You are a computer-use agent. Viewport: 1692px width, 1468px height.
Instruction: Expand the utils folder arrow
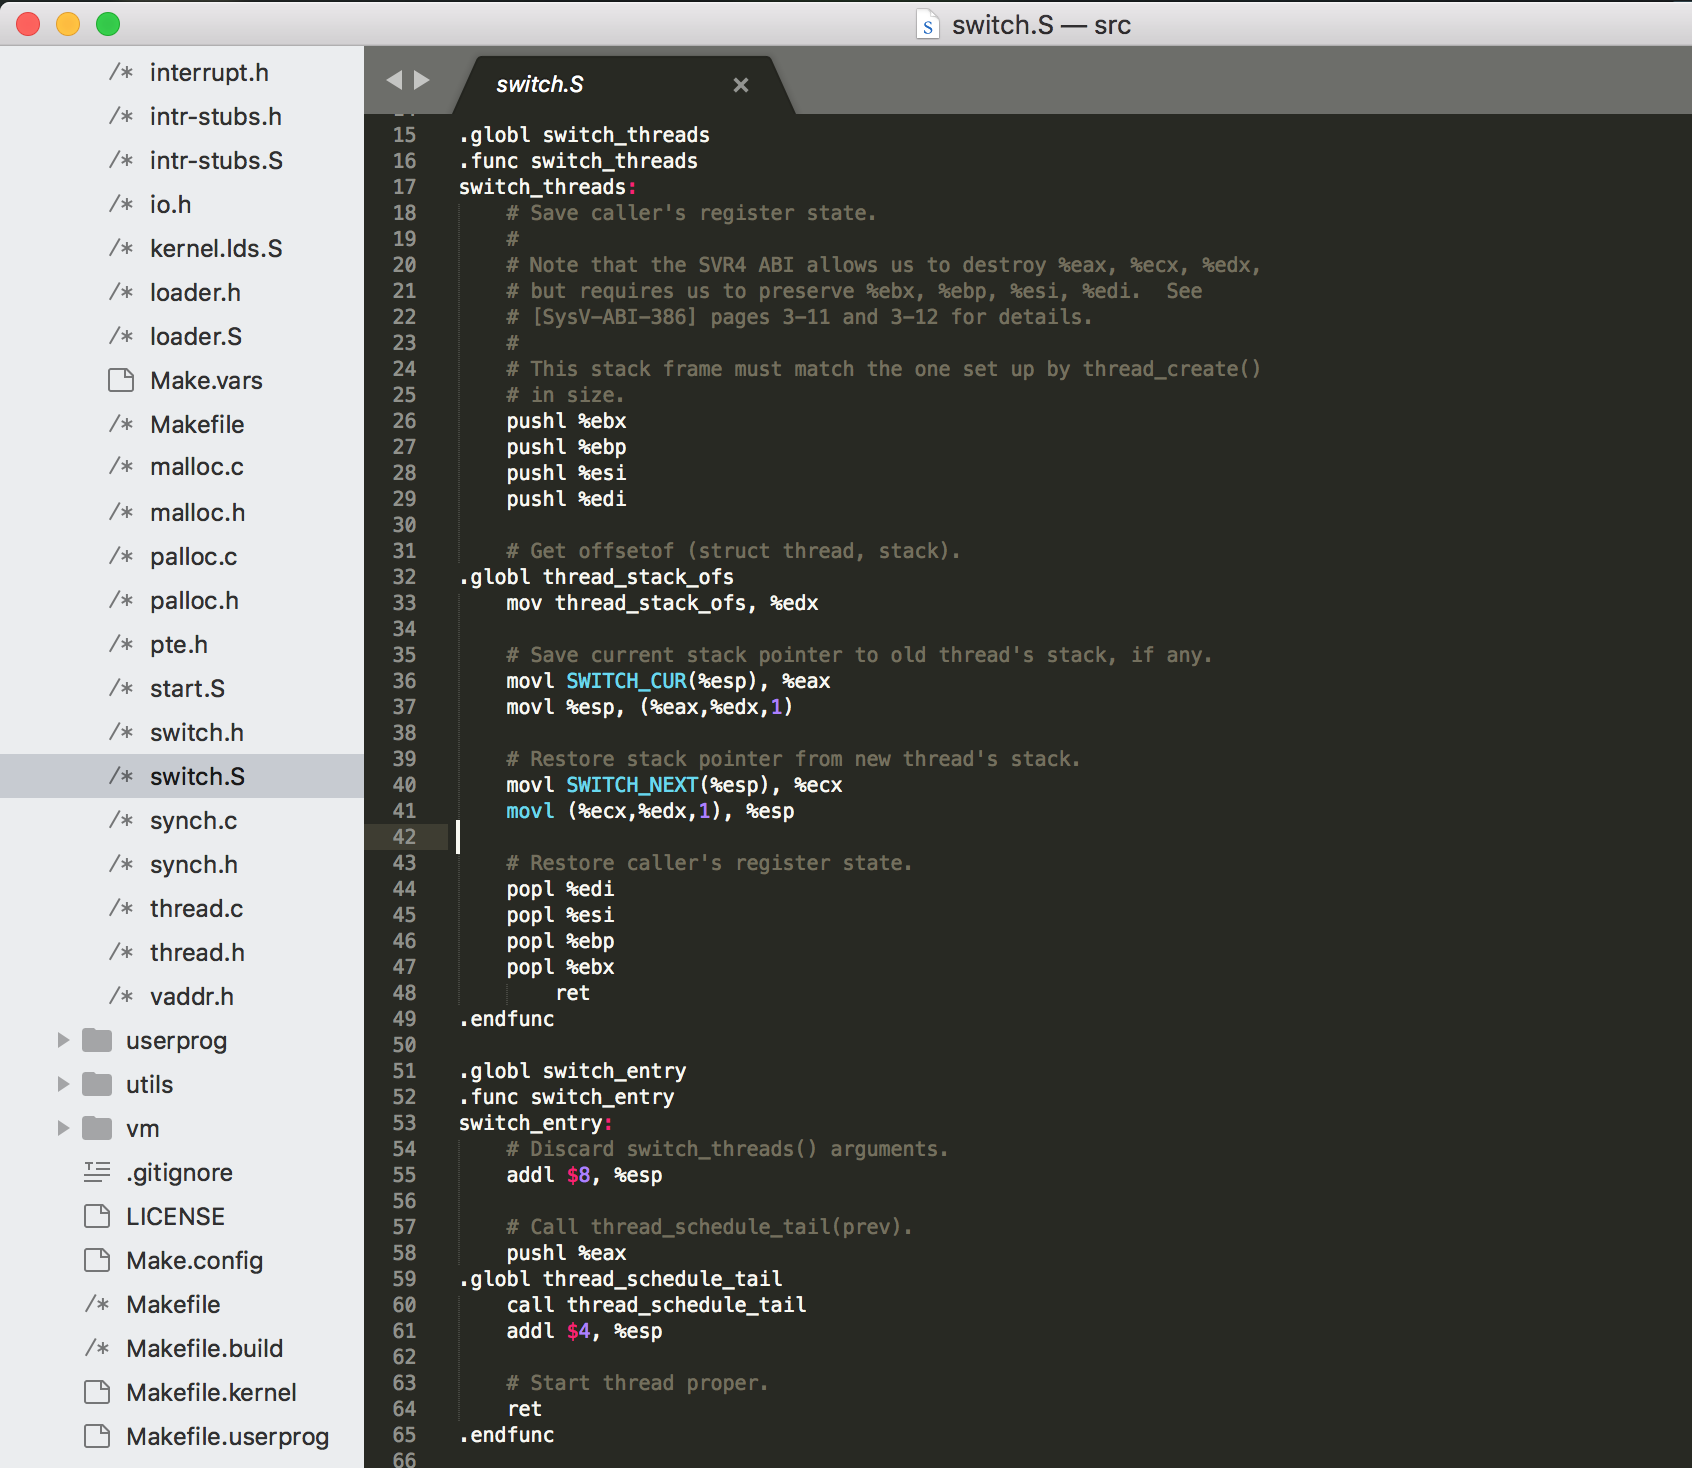[x=63, y=1085]
